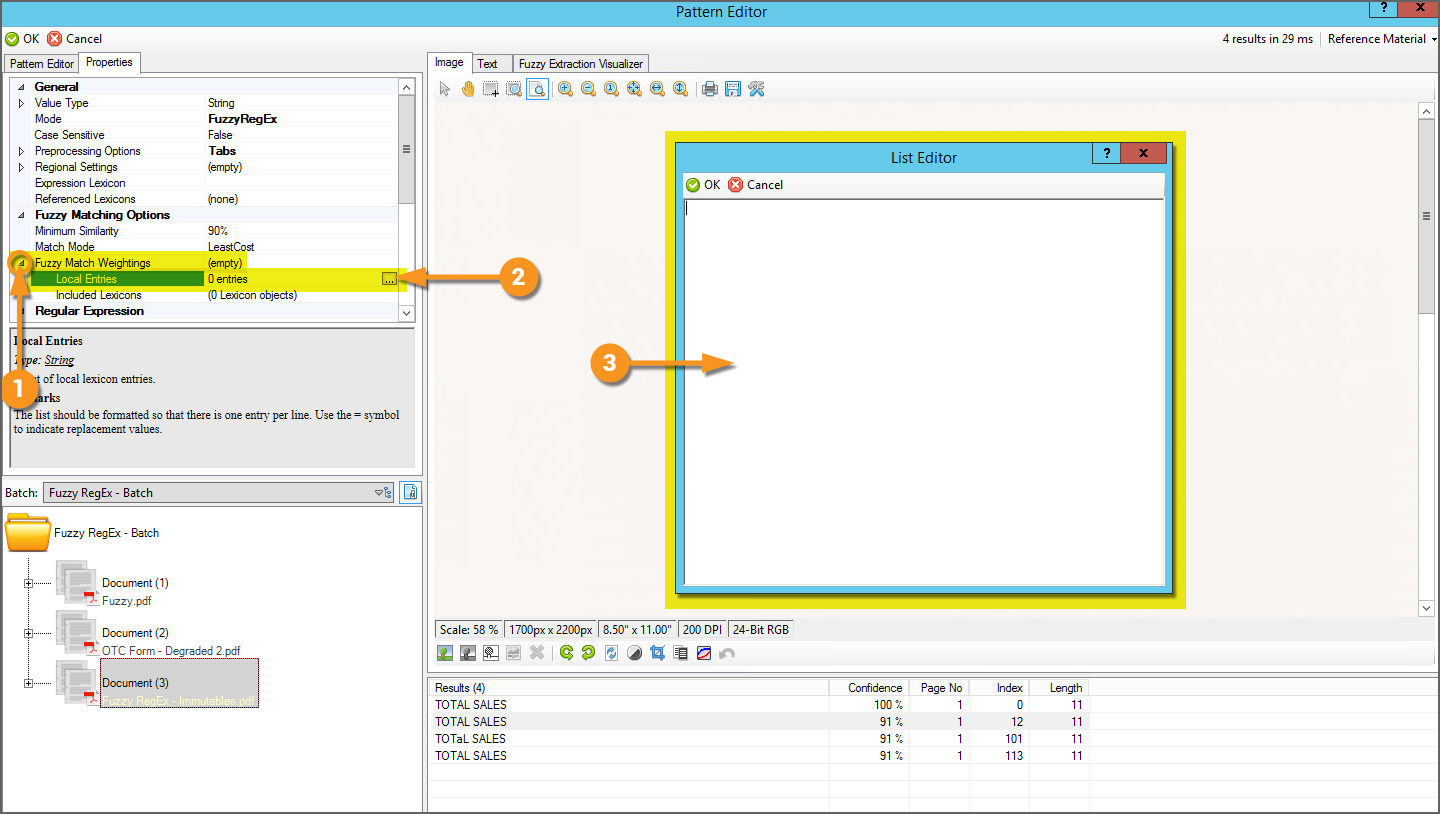Click the text lines document icon

click(x=681, y=653)
